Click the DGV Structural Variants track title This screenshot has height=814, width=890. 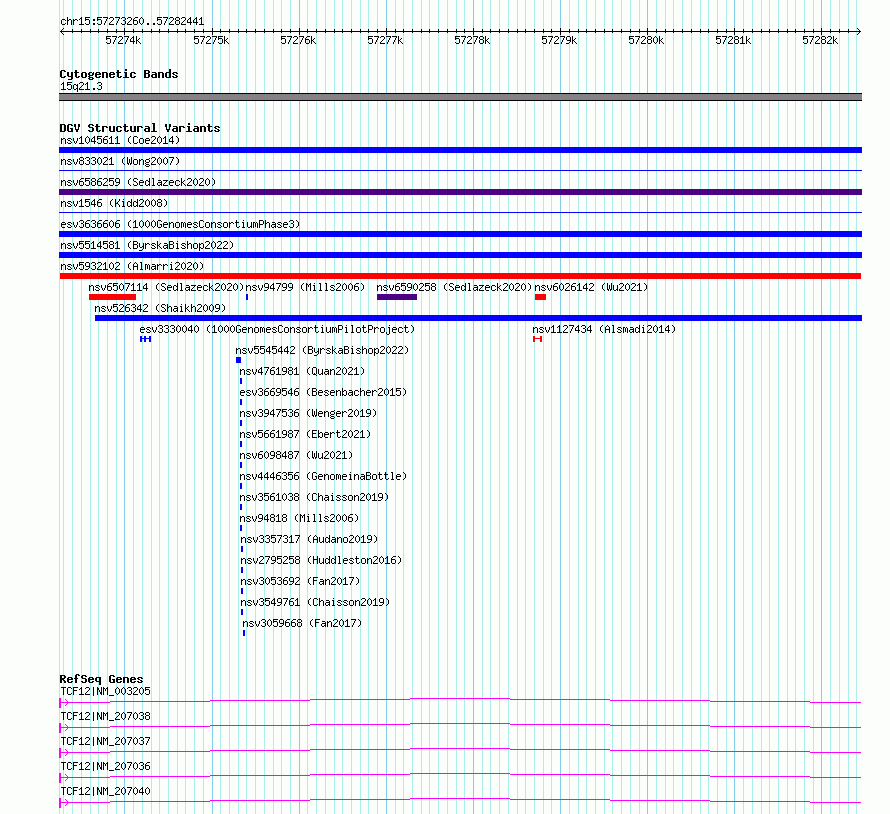pos(140,128)
